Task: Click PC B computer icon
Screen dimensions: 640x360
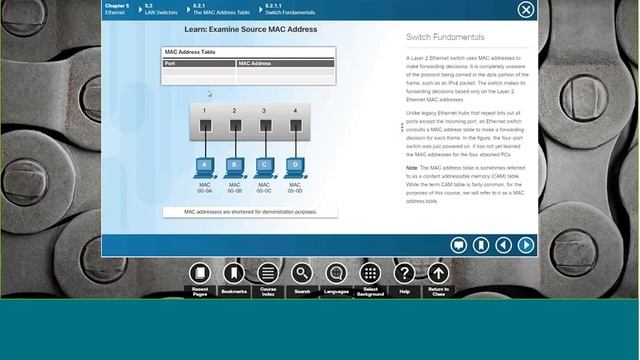Action: (235, 168)
